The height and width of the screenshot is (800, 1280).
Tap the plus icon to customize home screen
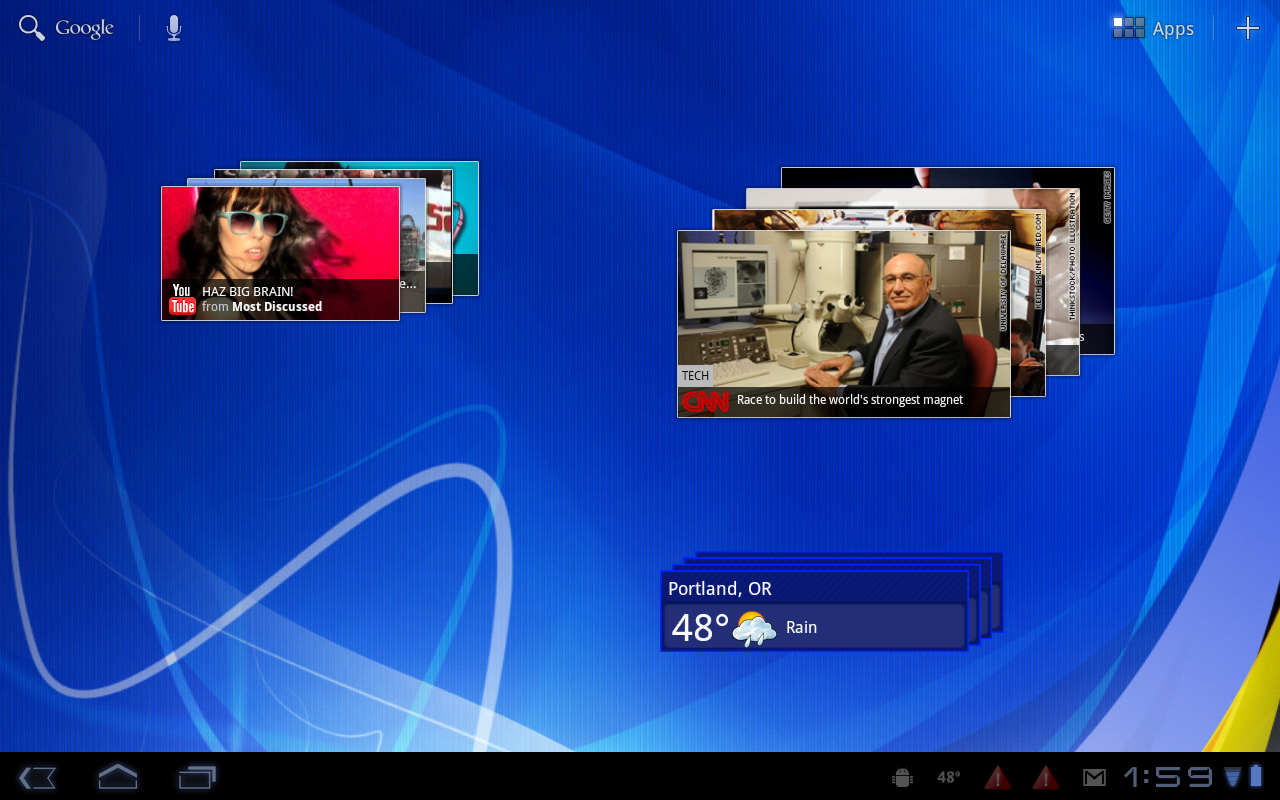(x=1247, y=28)
